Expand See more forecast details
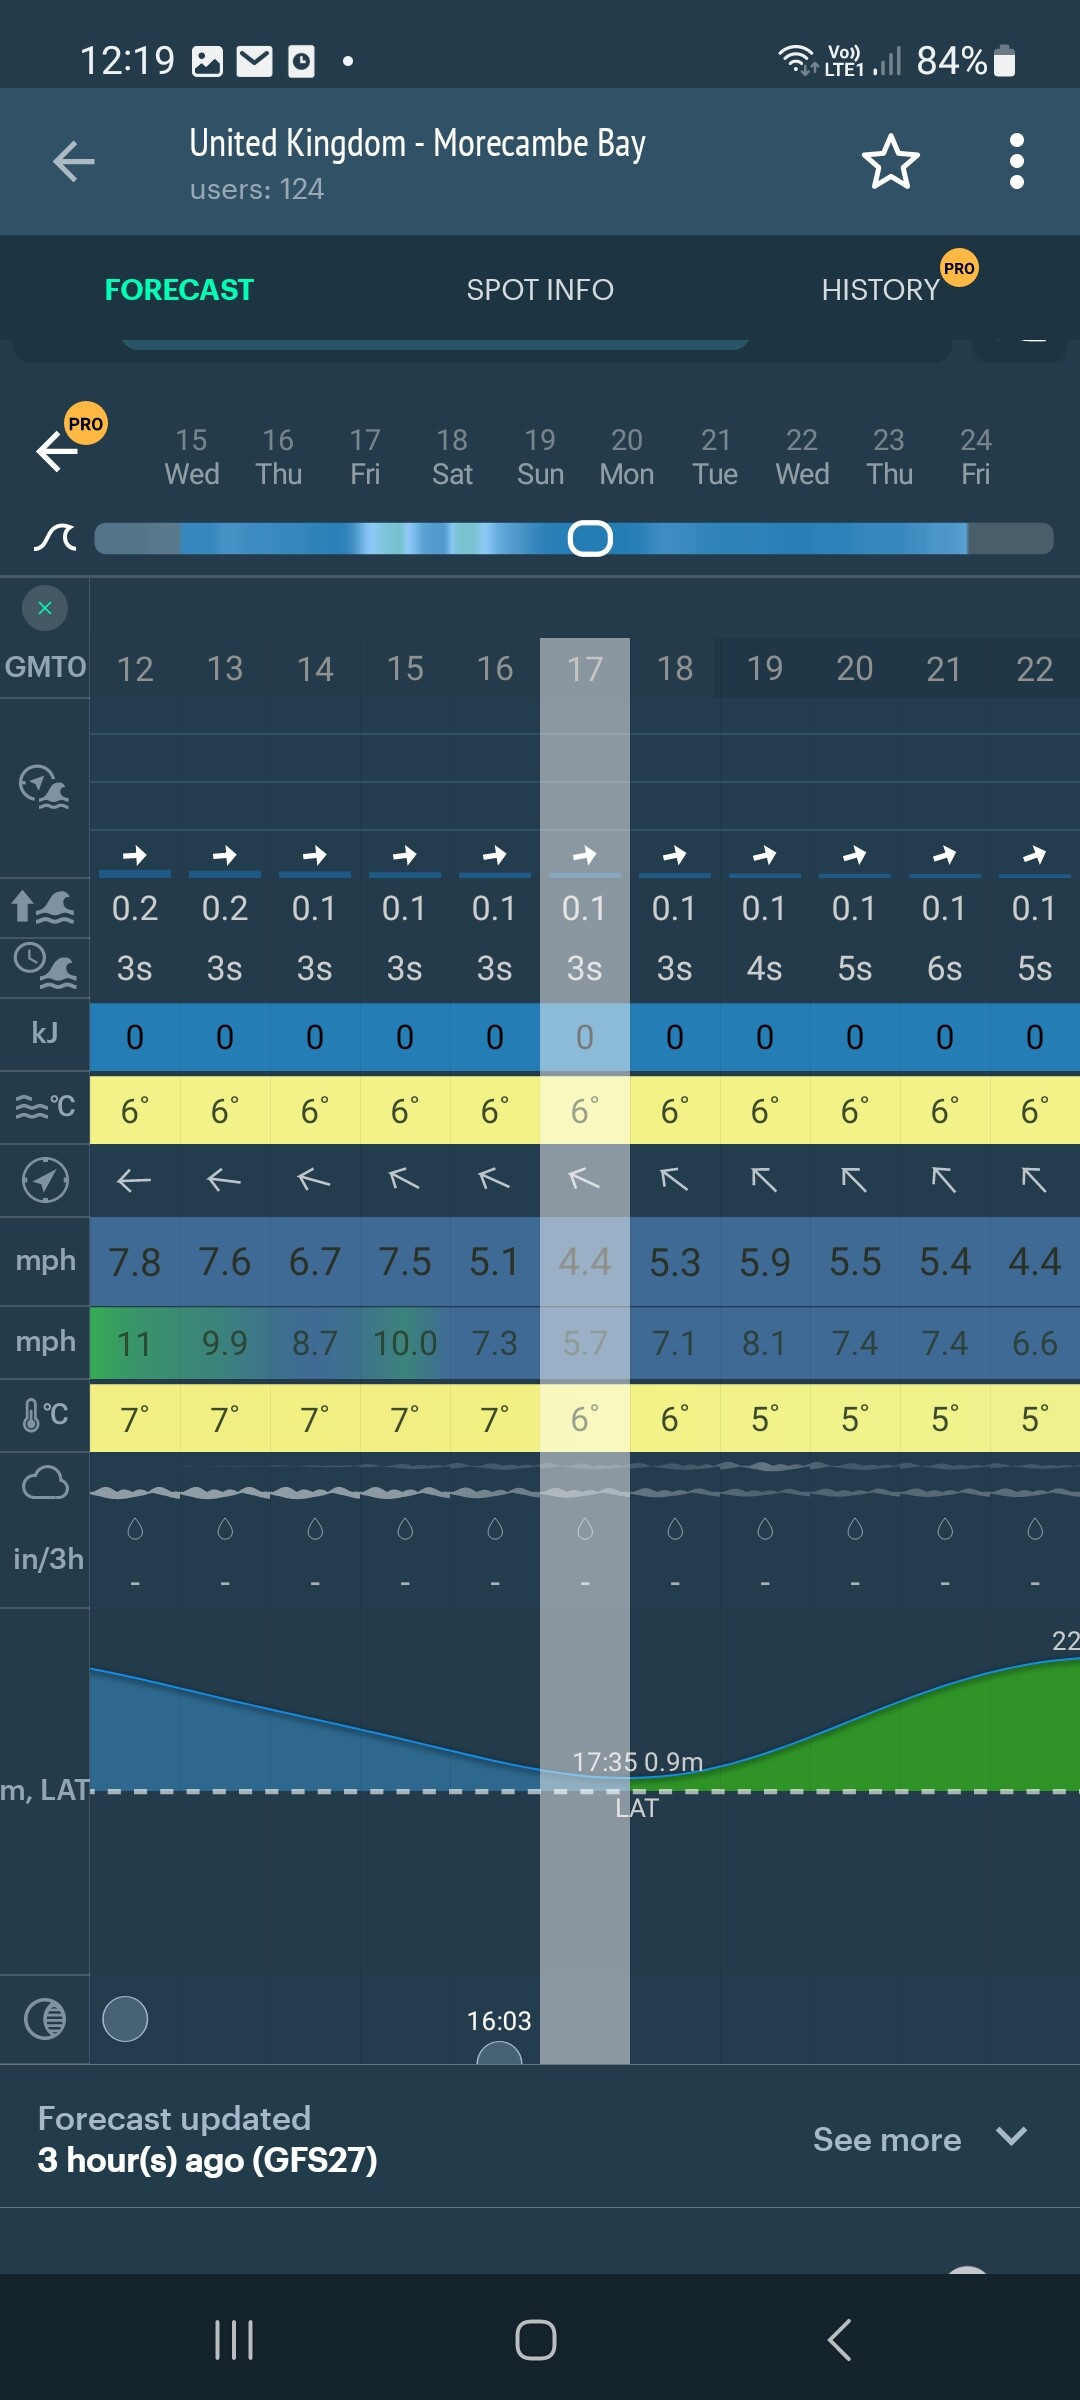Screen dimensions: 1080x2400 919,2139
